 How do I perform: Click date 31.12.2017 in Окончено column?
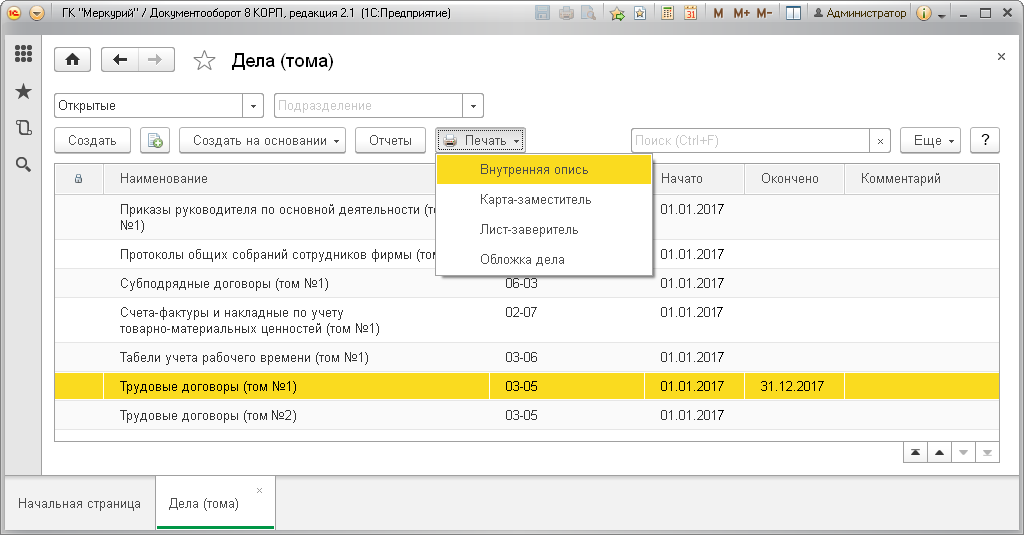(792, 386)
